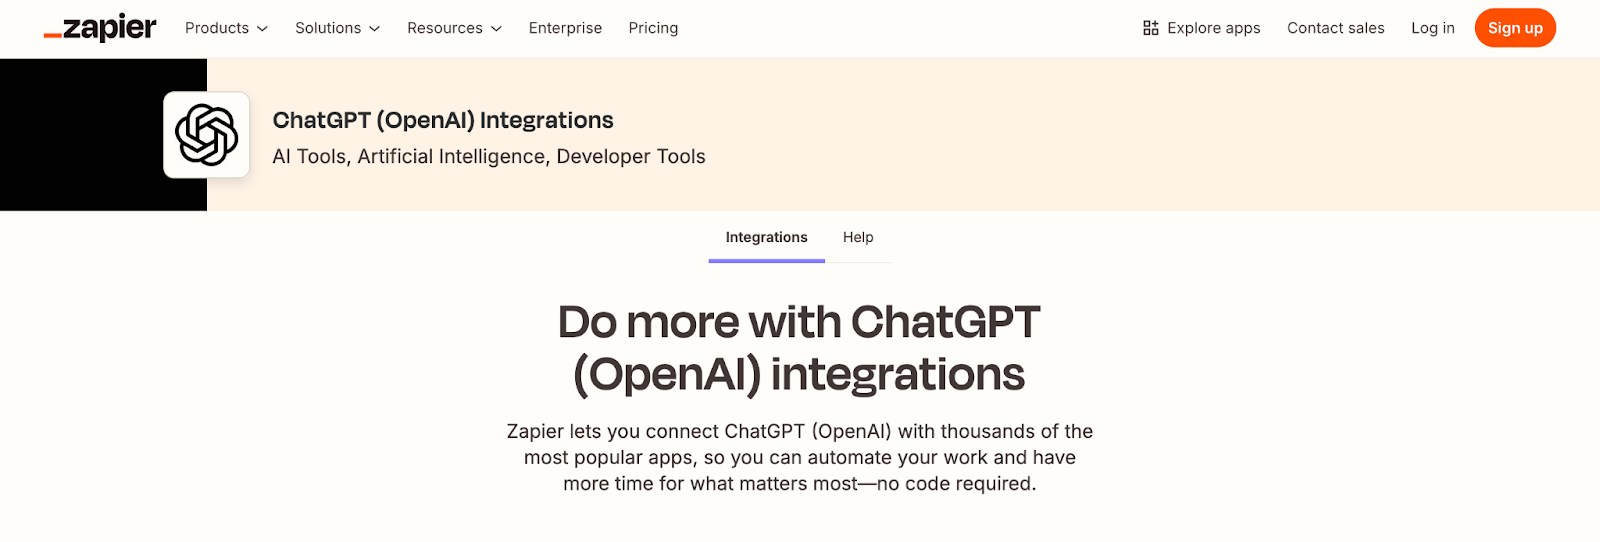1600x542 pixels.
Task: Click the Explore apps grid icon
Action: coord(1151,28)
